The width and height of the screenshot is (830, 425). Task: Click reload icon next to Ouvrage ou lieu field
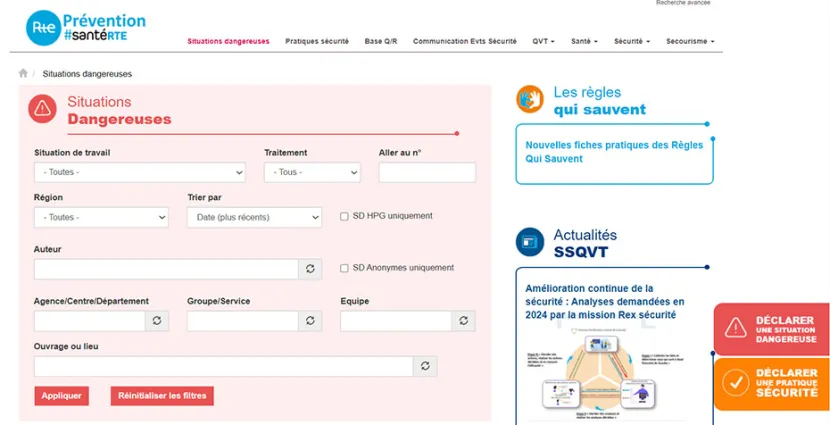pyautogui.click(x=425, y=366)
